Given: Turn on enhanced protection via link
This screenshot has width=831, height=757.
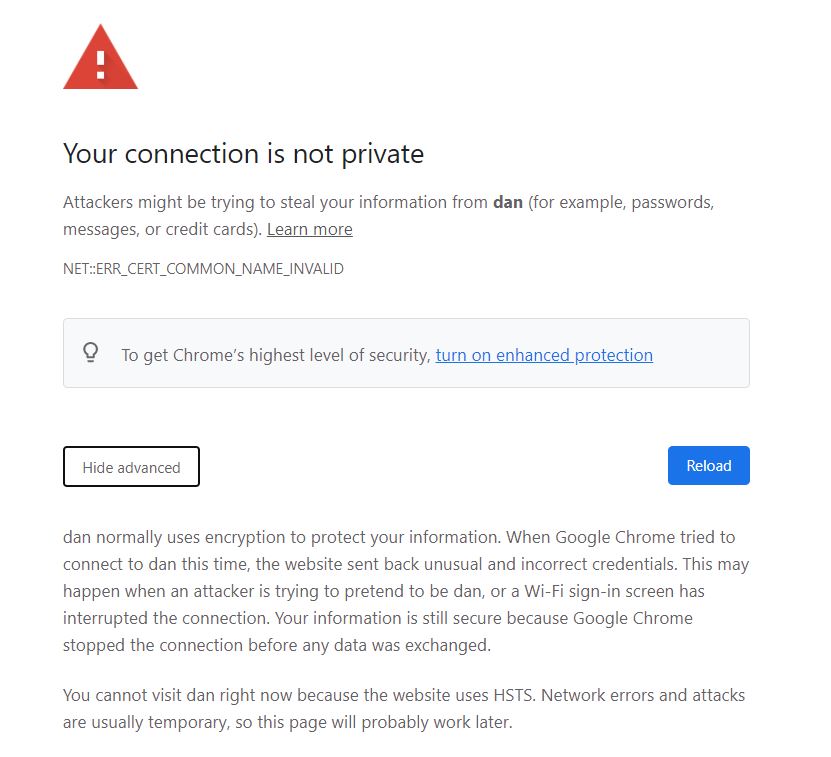Looking at the screenshot, I should [x=544, y=355].
